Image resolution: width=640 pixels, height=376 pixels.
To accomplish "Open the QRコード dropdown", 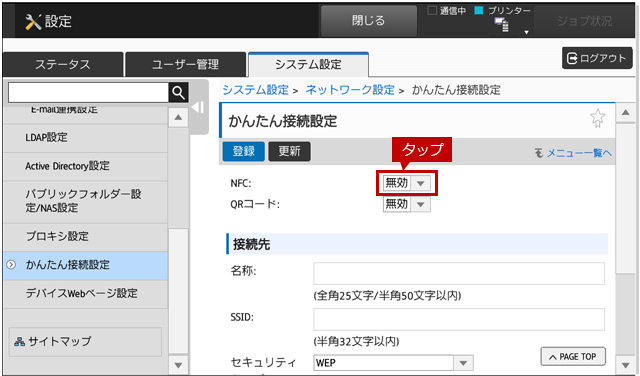I will pos(407,204).
